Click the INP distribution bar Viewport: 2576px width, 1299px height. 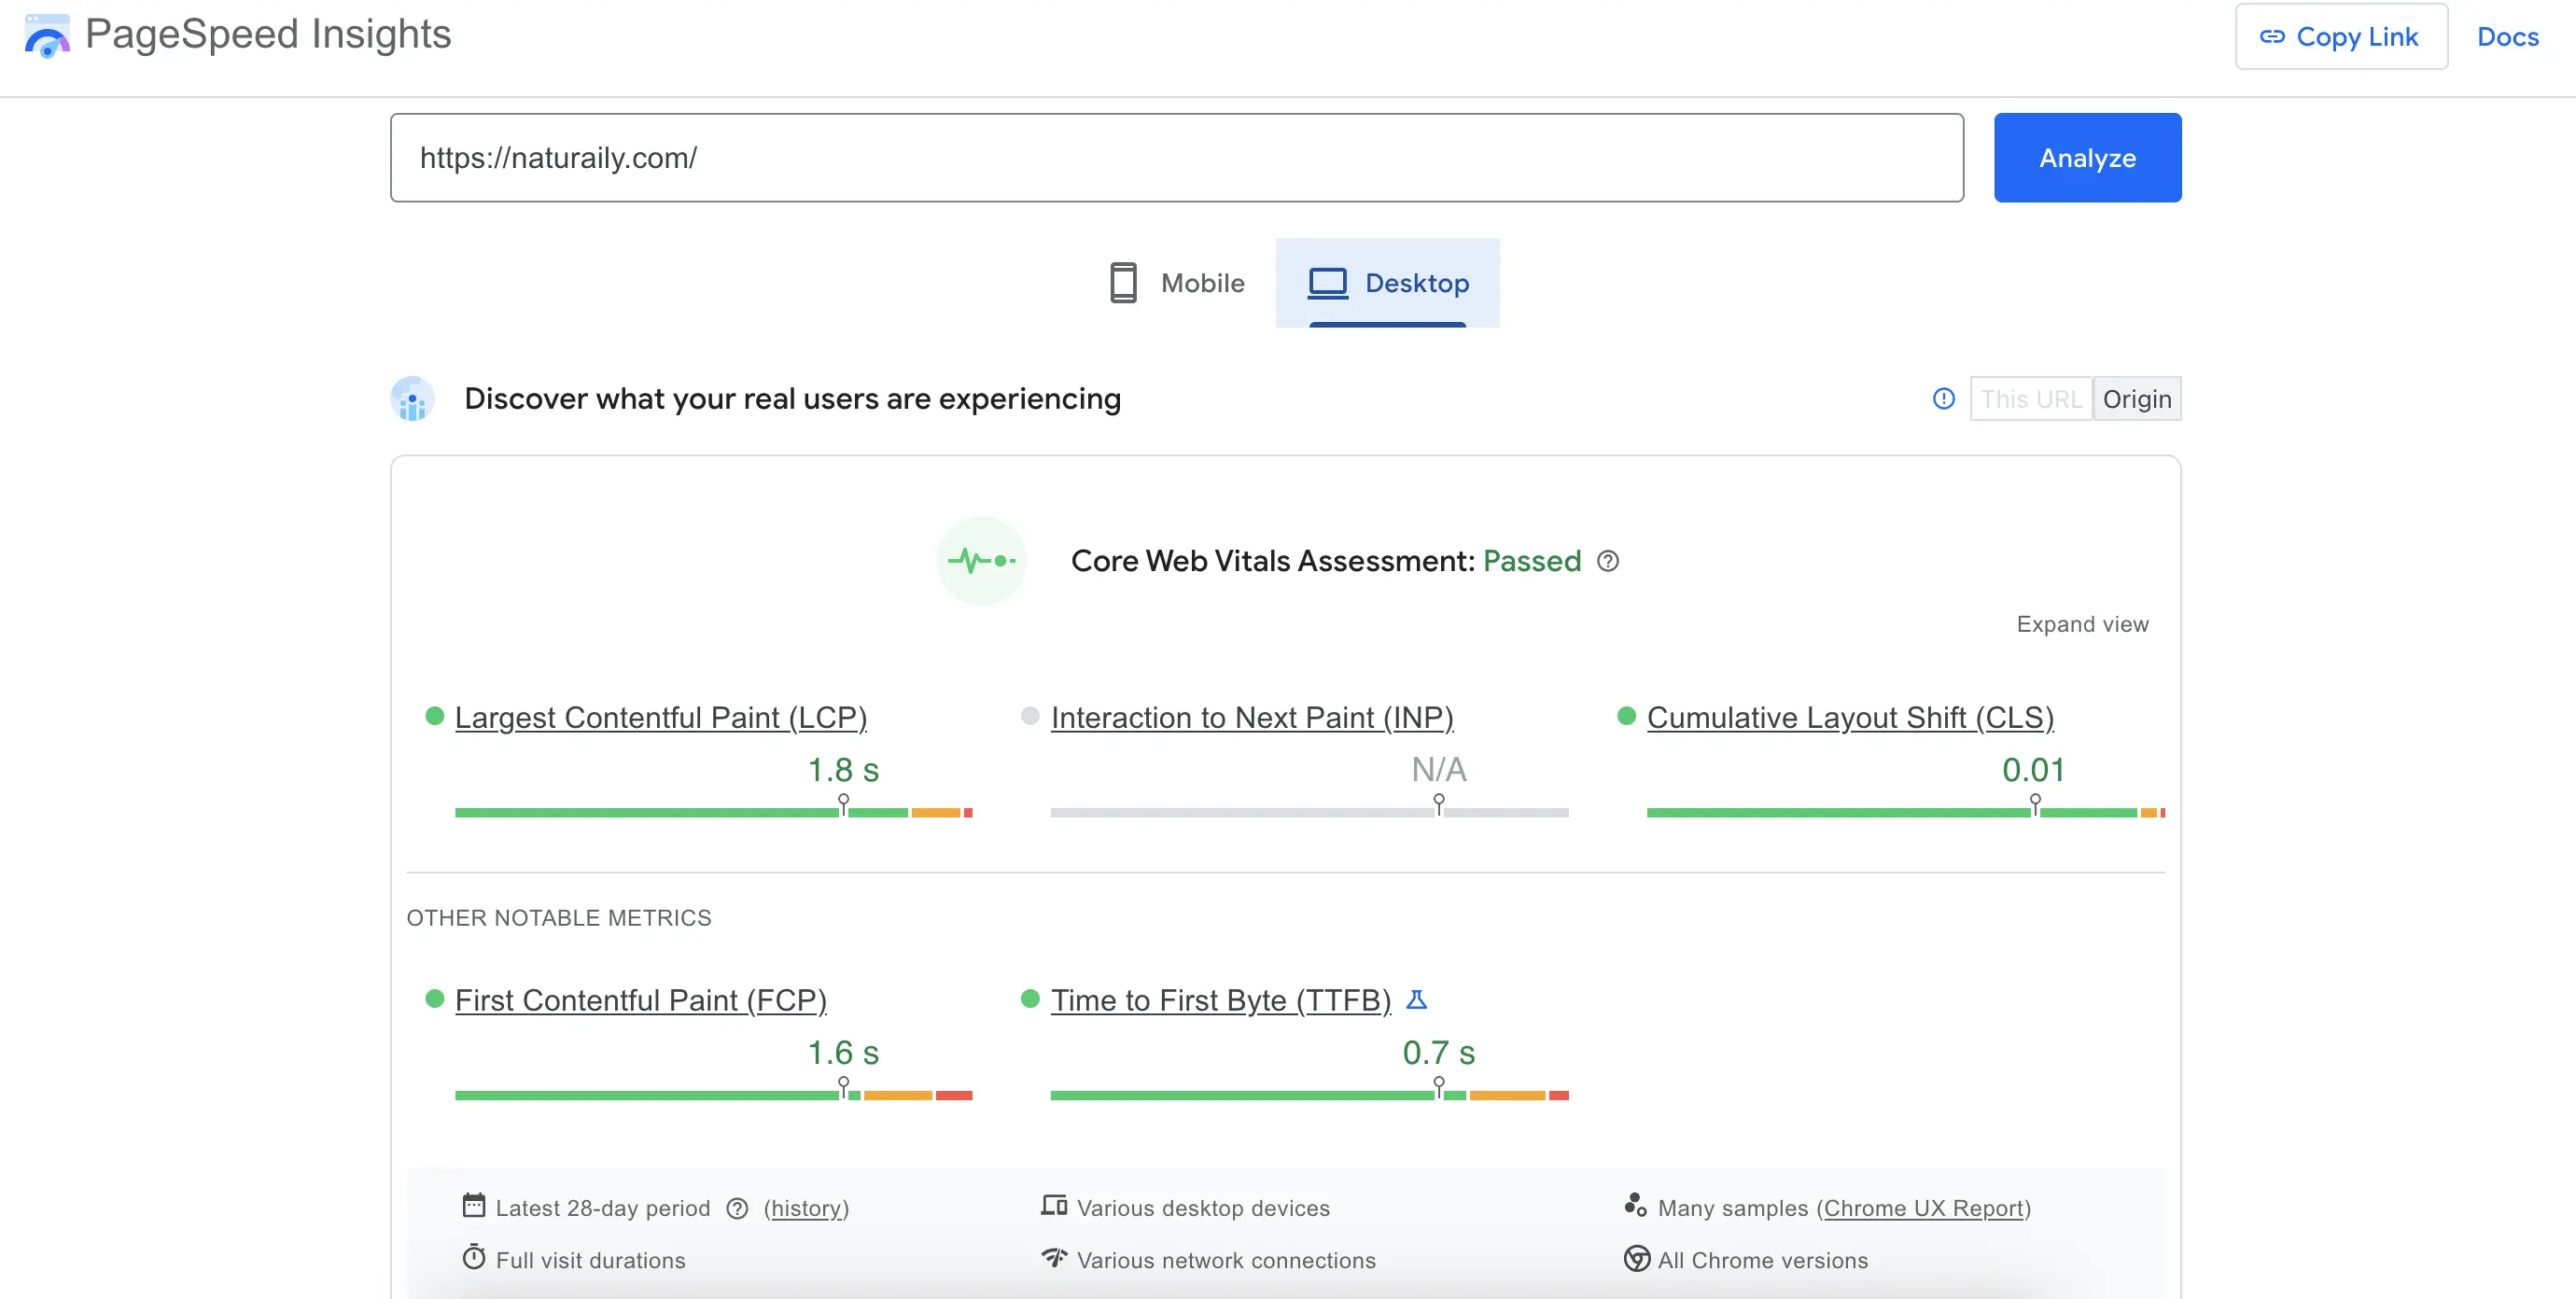(x=1309, y=813)
